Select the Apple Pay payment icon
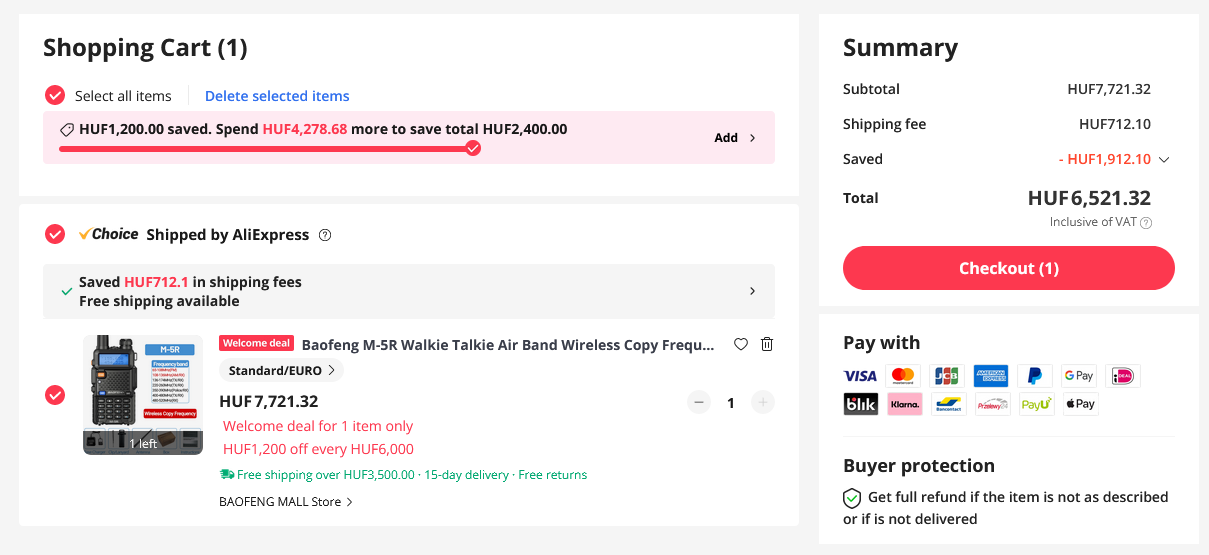Image resolution: width=1209 pixels, height=555 pixels. pyautogui.click(x=1080, y=404)
